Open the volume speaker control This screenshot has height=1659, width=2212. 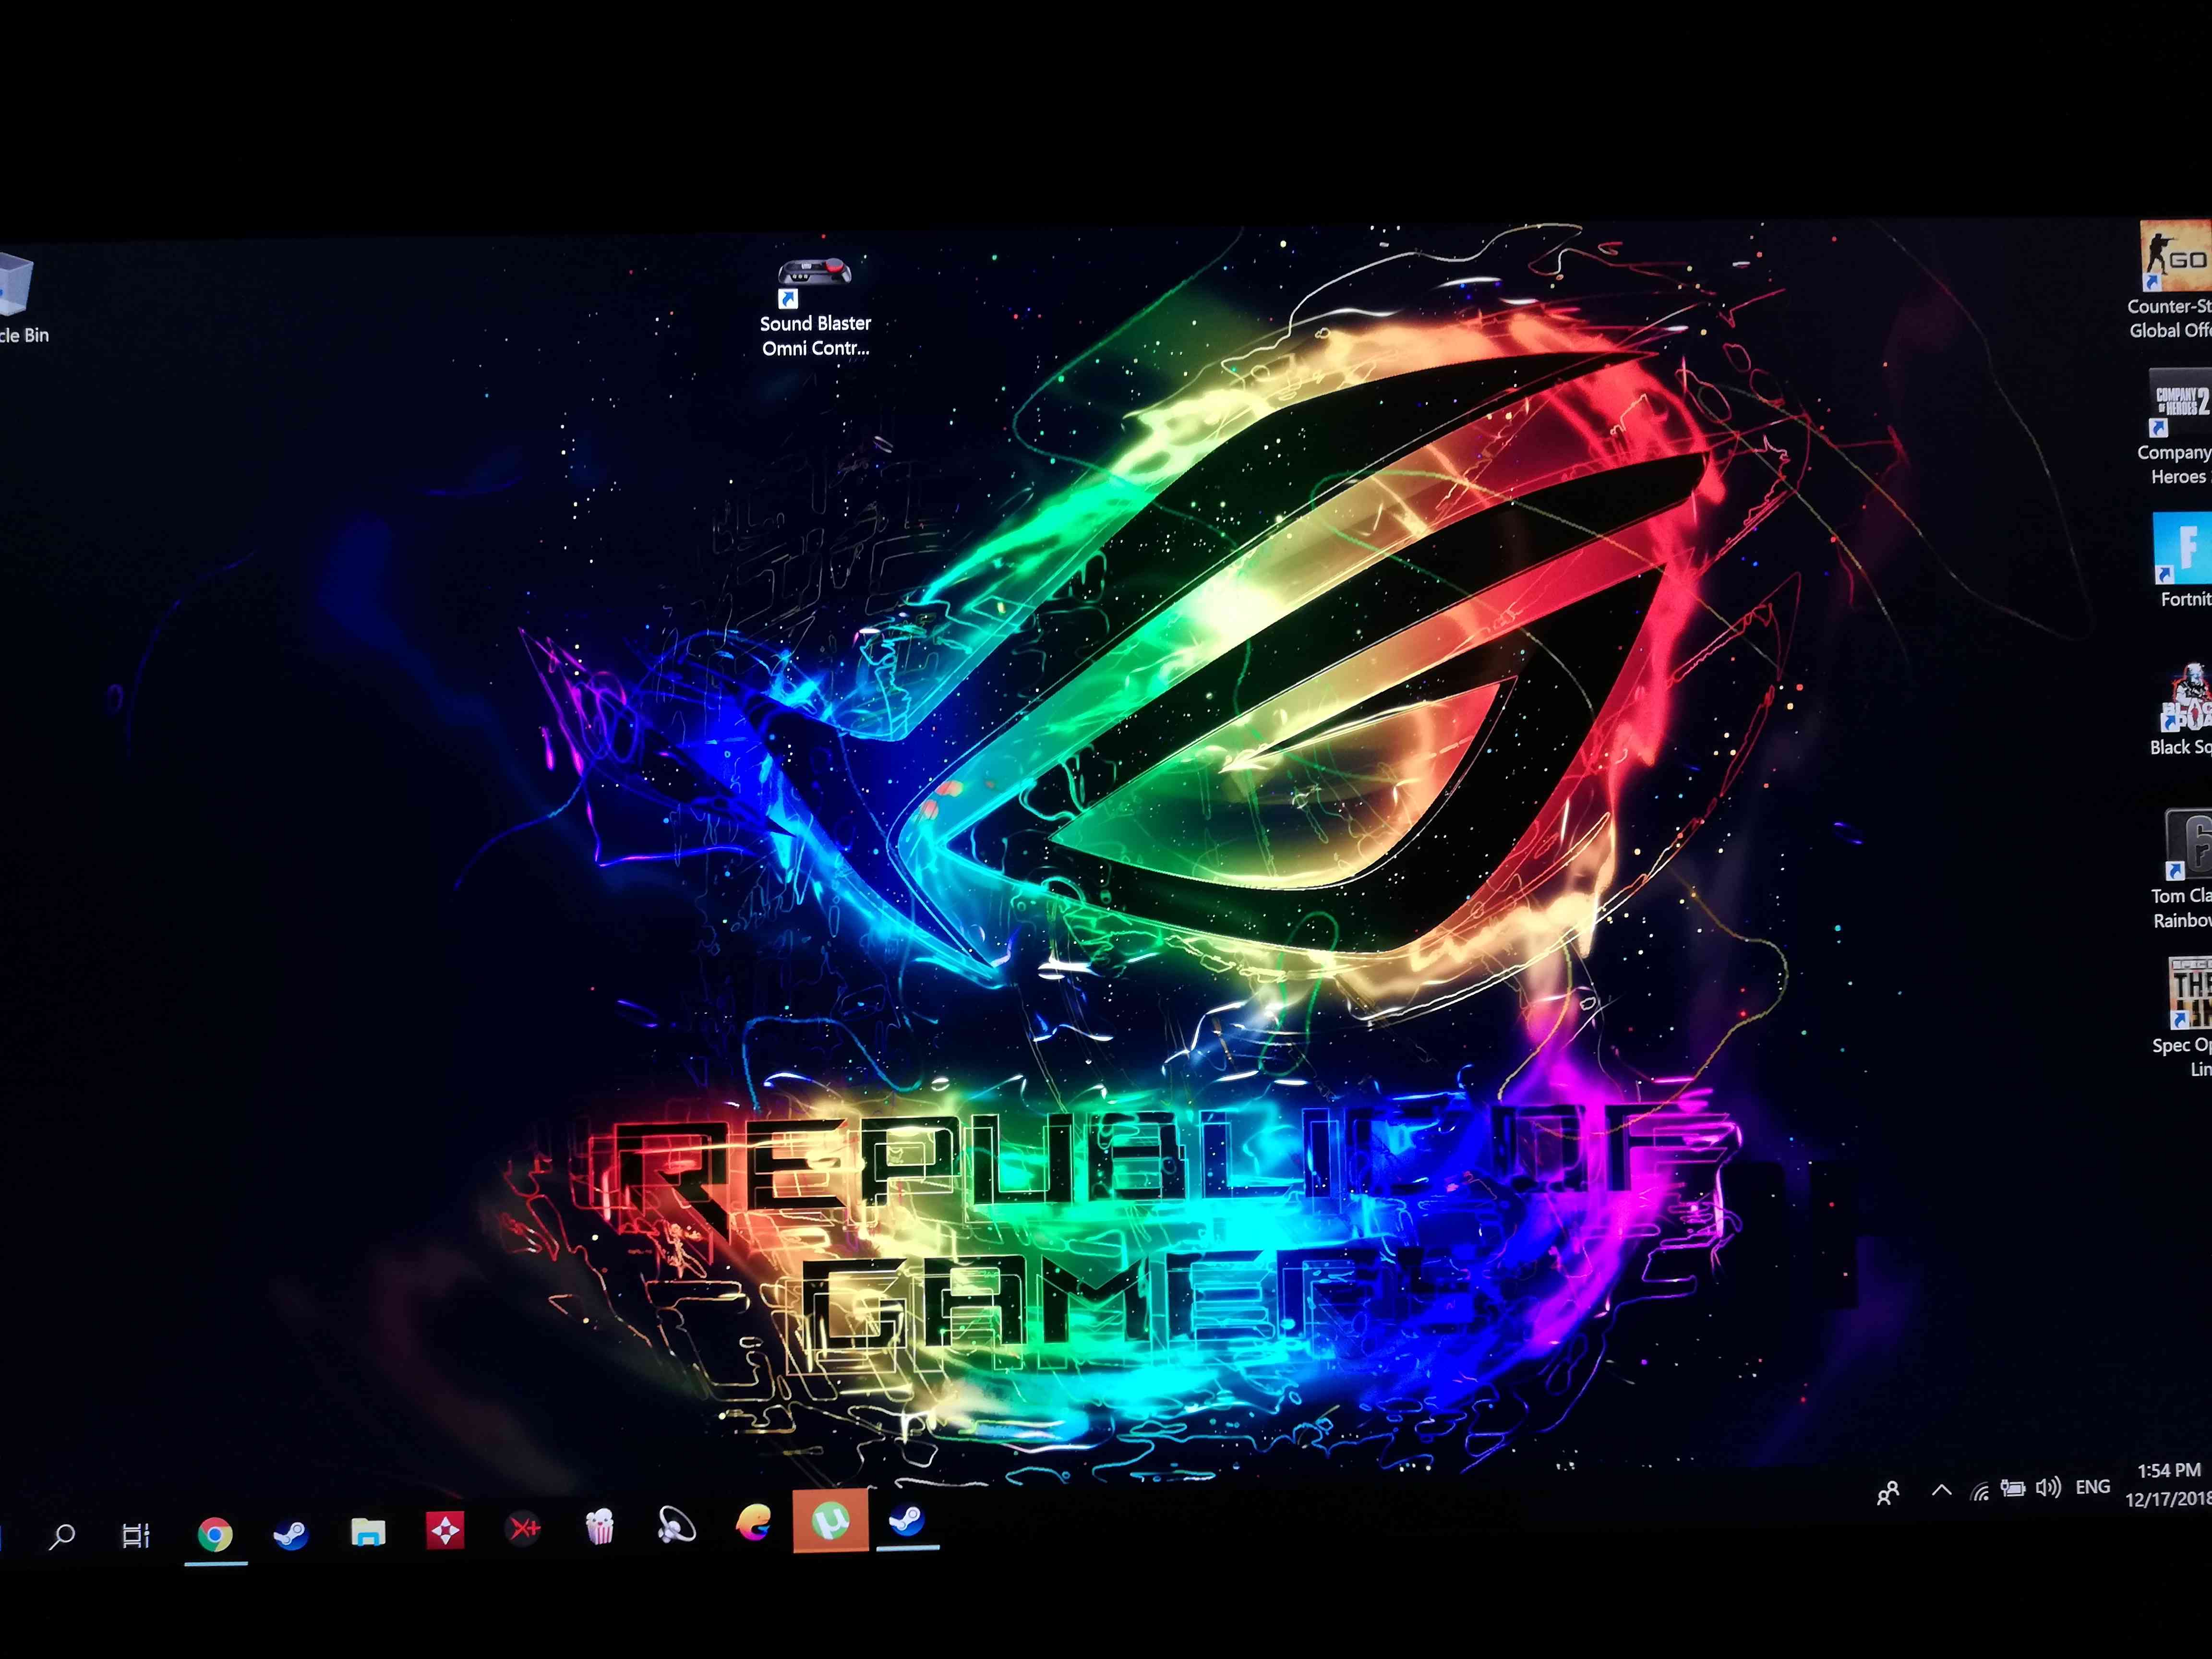2049,1488
